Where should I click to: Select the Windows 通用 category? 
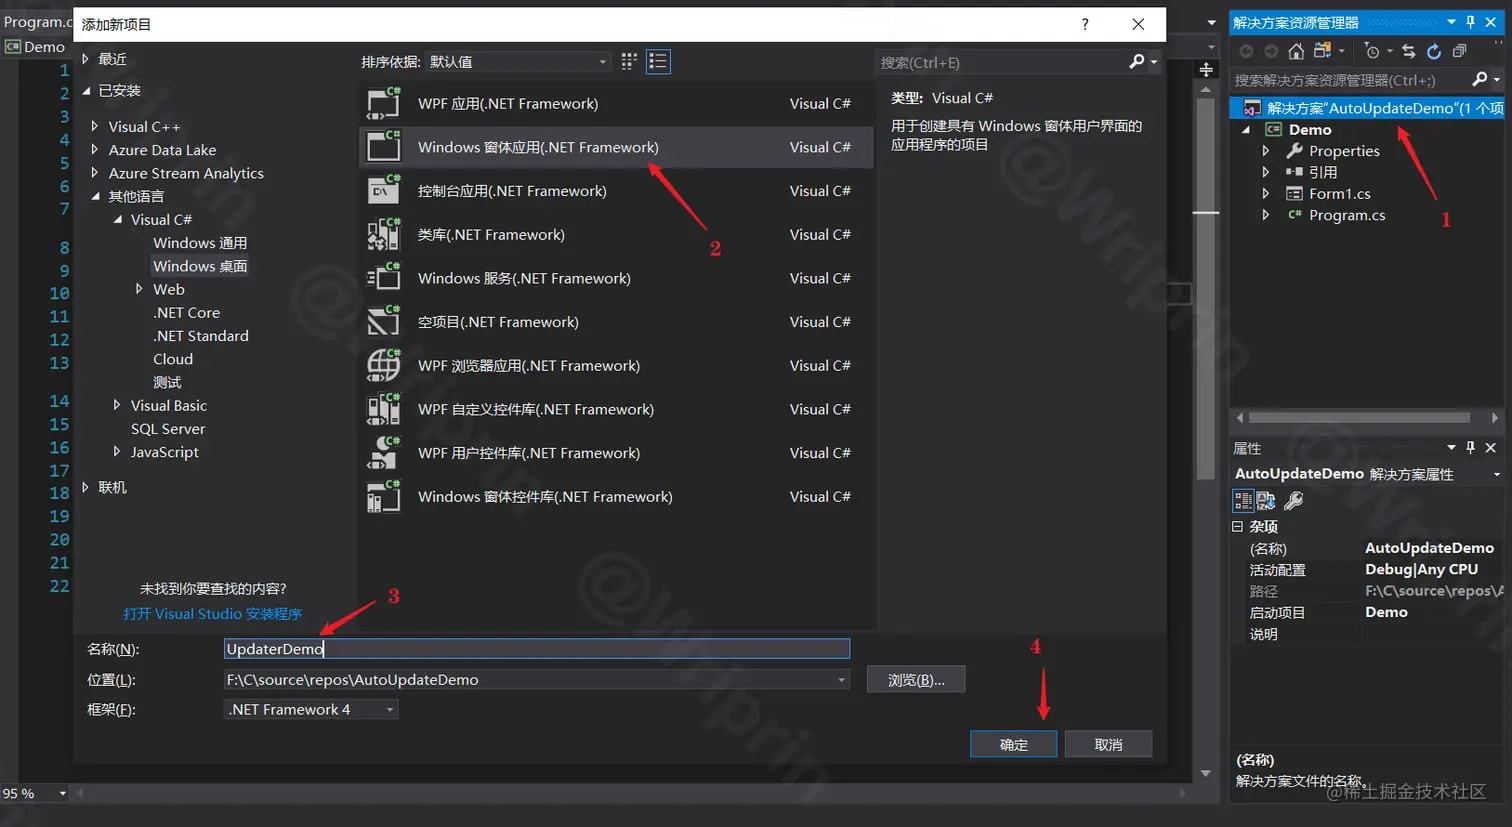tap(200, 243)
